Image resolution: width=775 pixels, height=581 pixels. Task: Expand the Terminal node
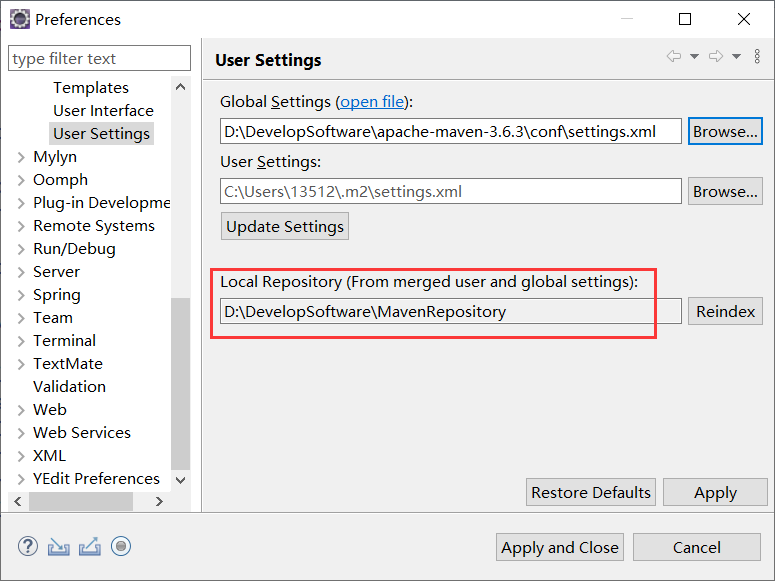(x=21, y=341)
